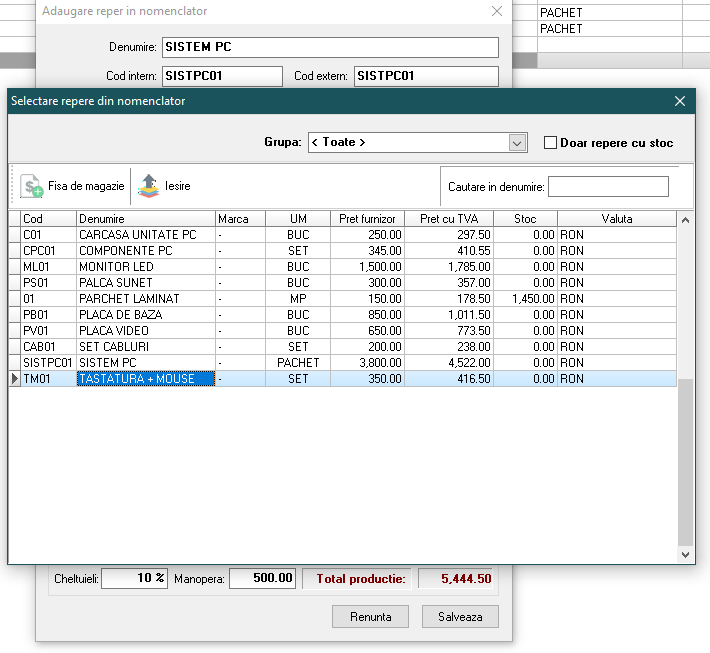This screenshot has width=710, height=653.
Task: Click the Cautare in denumire field
Action: coord(608,187)
